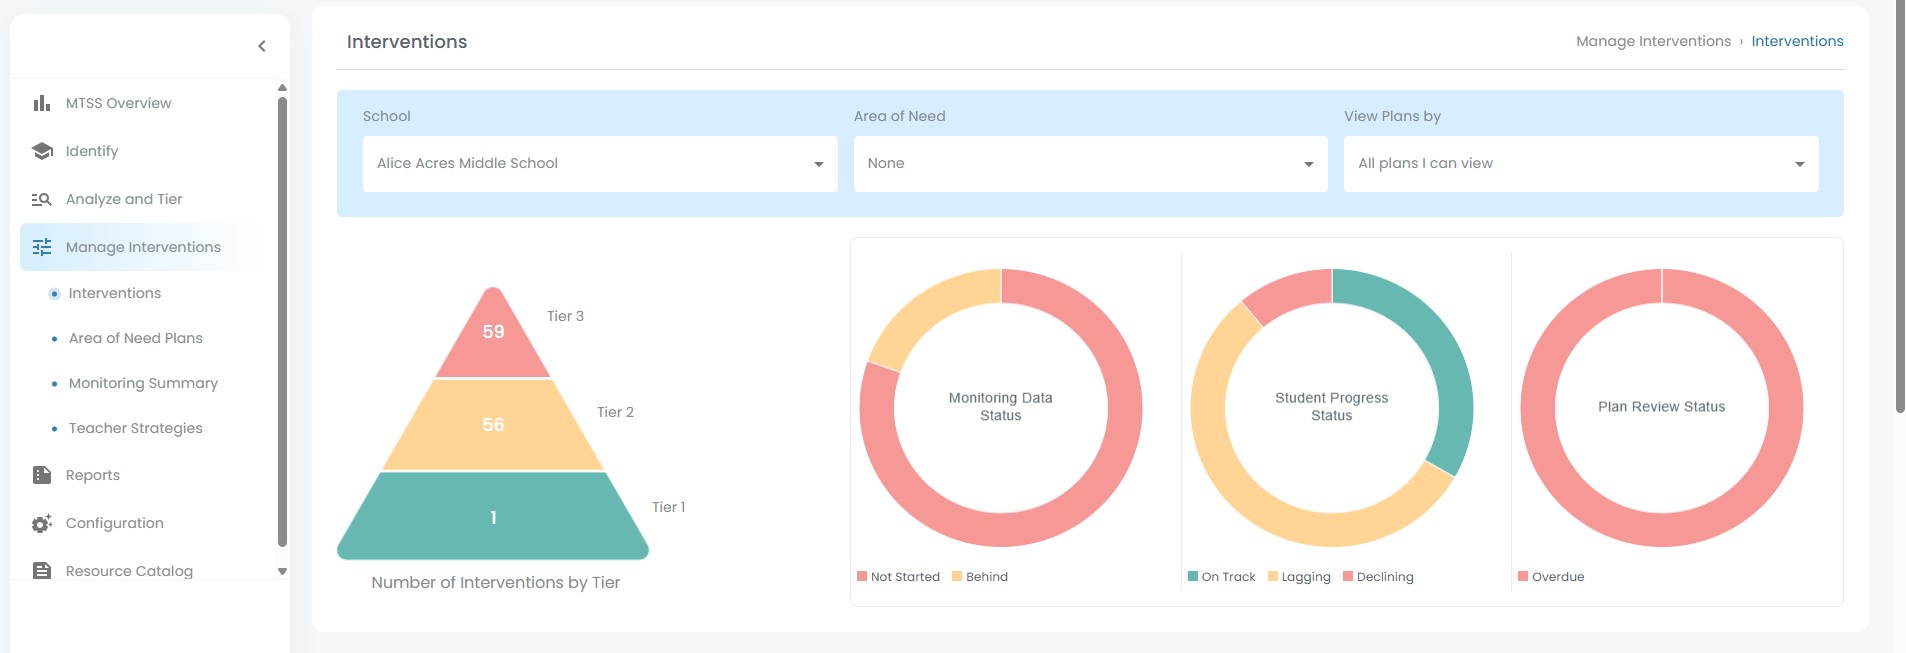Viewport: 1906px width, 653px height.
Task: Select Monitoring Summary in the sidebar
Action: (143, 383)
